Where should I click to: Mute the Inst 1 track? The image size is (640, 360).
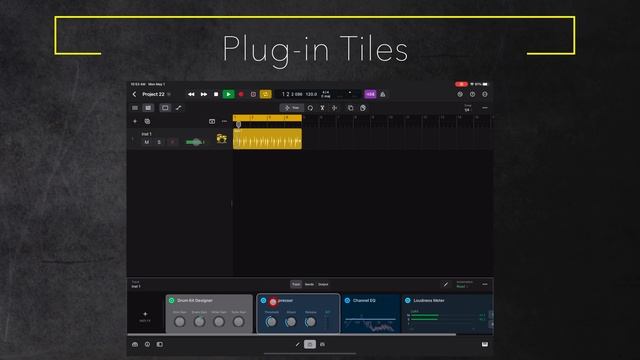coord(147,142)
